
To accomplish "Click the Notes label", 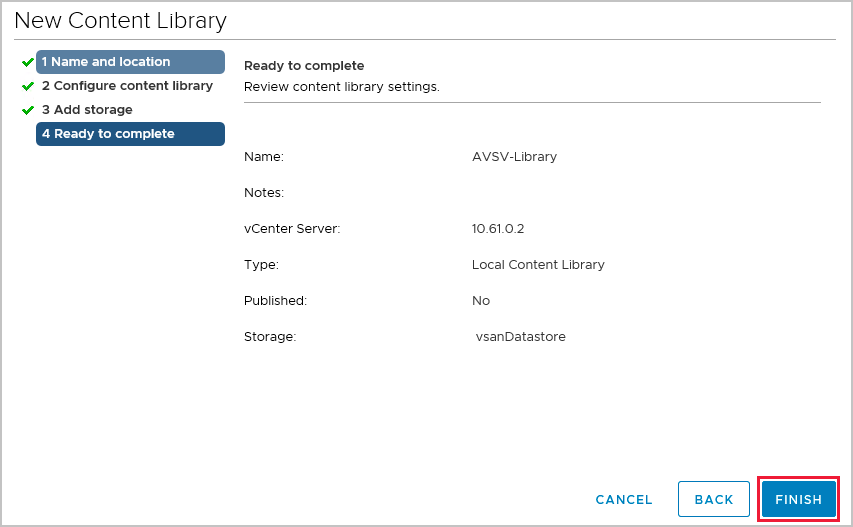I will coord(264,193).
